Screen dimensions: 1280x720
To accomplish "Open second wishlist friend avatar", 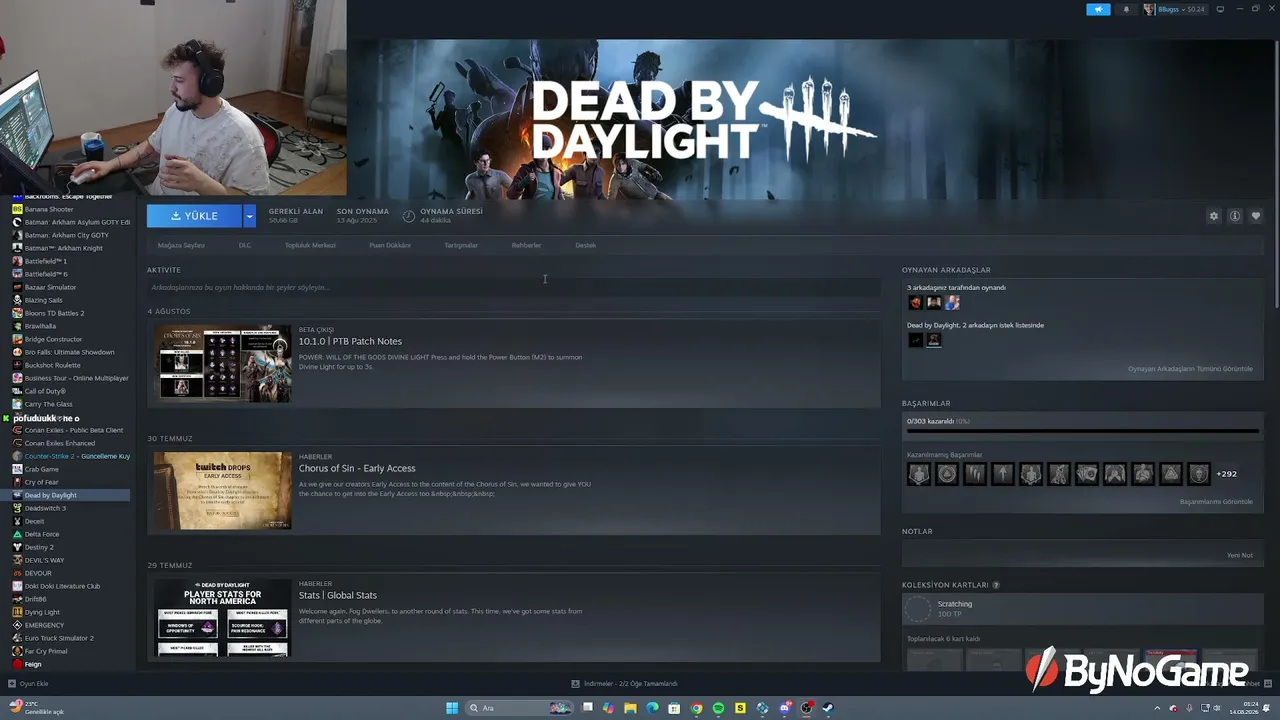I will 934,340.
